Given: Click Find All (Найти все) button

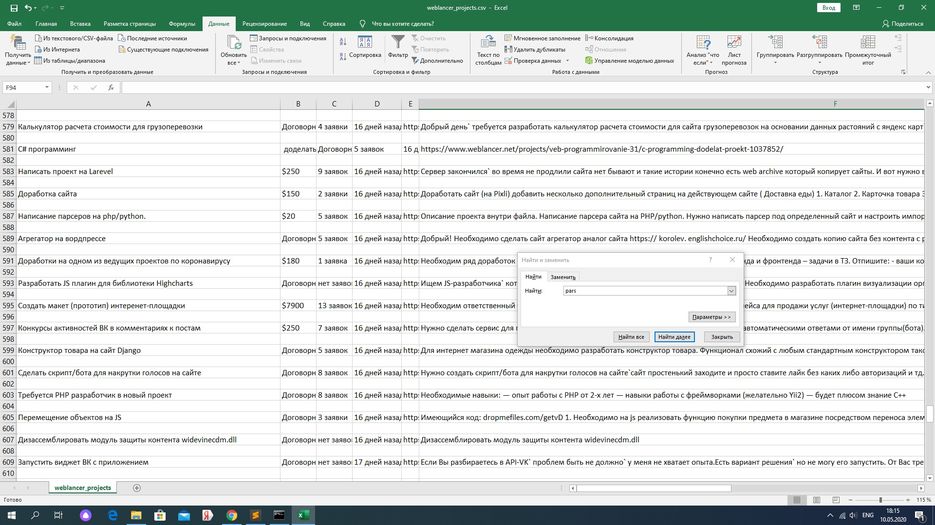Looking at the screenshot, I should pos(631,336).
